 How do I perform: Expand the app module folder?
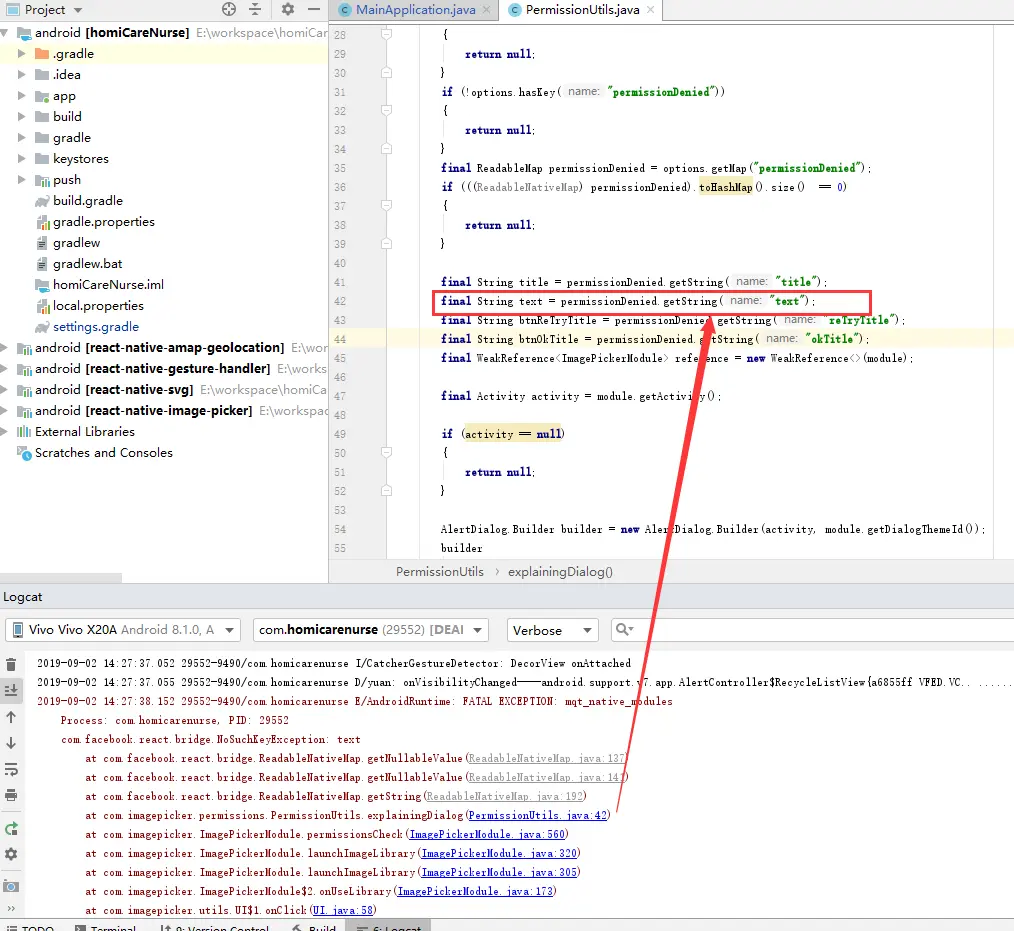click(x=21, y=96)
